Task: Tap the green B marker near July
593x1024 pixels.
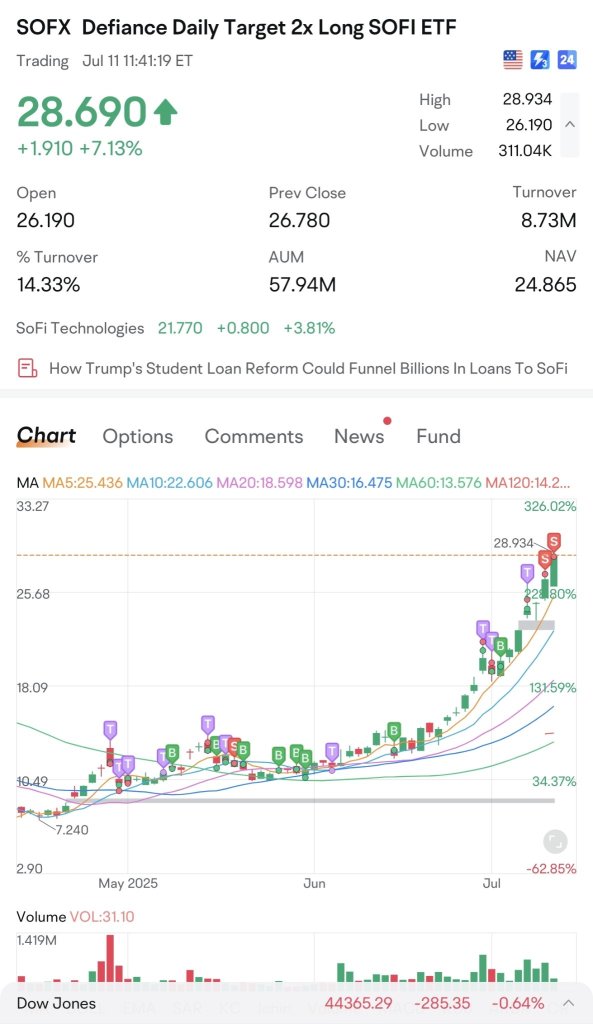Action: pyautogui.click(x=500, y=647)
